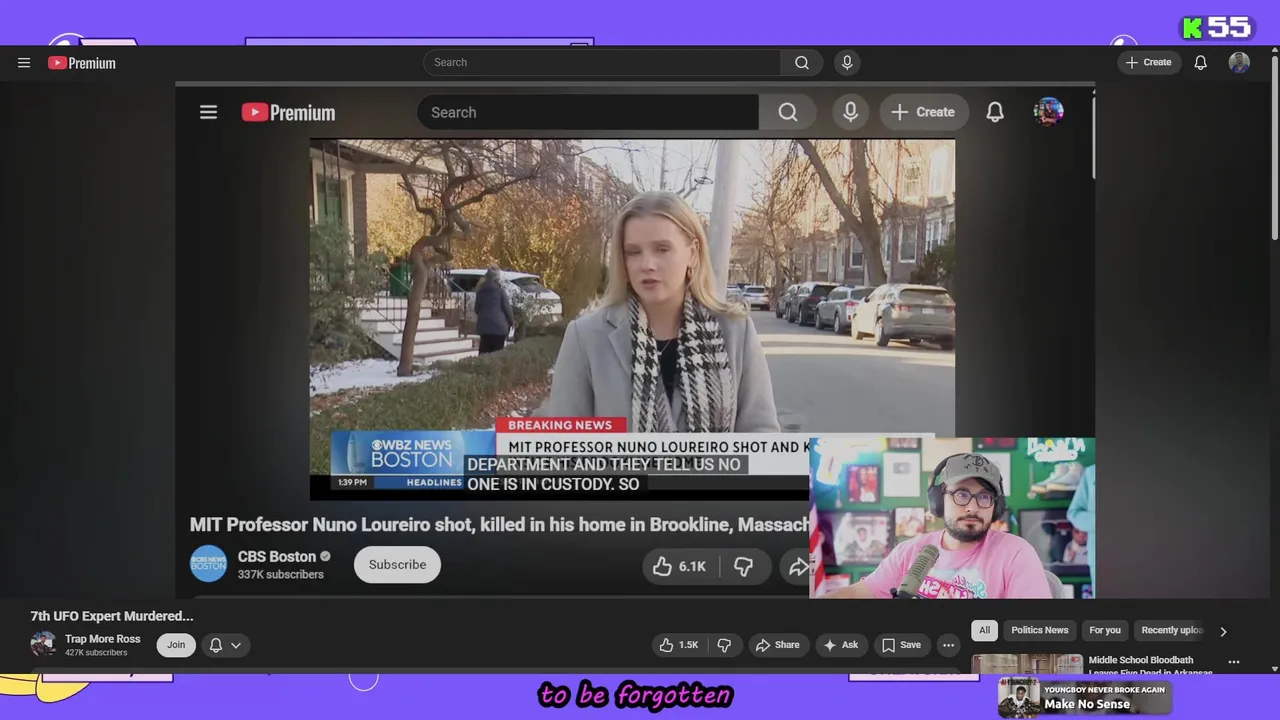
Task: Click the outer top Search input field
Action: [x=602, y=62]
